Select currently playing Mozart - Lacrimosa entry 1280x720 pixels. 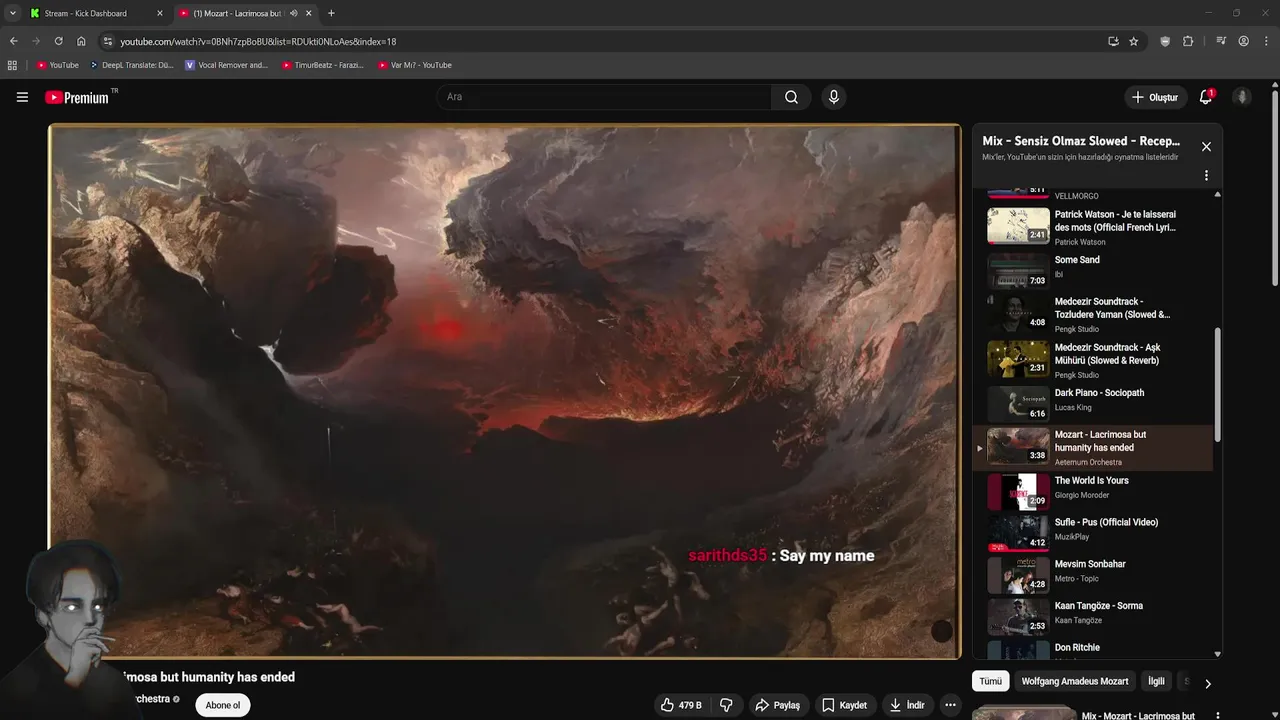pos(1094,447)
